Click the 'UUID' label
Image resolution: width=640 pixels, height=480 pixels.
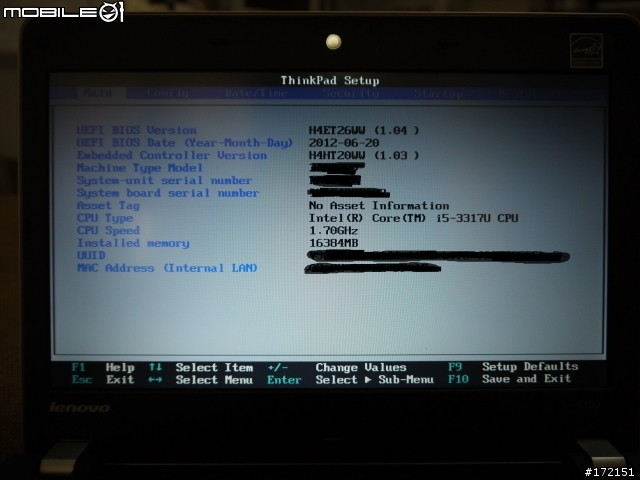click(91, 256)
